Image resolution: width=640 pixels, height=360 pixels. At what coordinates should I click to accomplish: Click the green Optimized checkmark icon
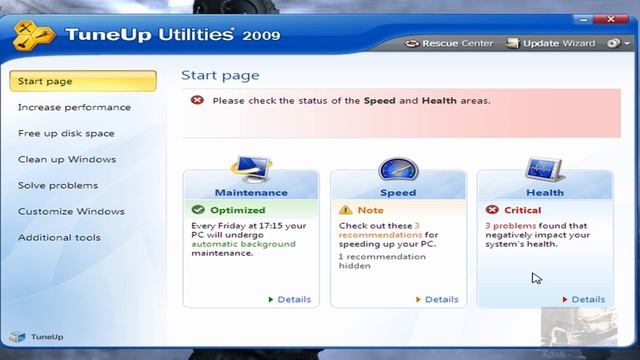[x=198, y=210]
